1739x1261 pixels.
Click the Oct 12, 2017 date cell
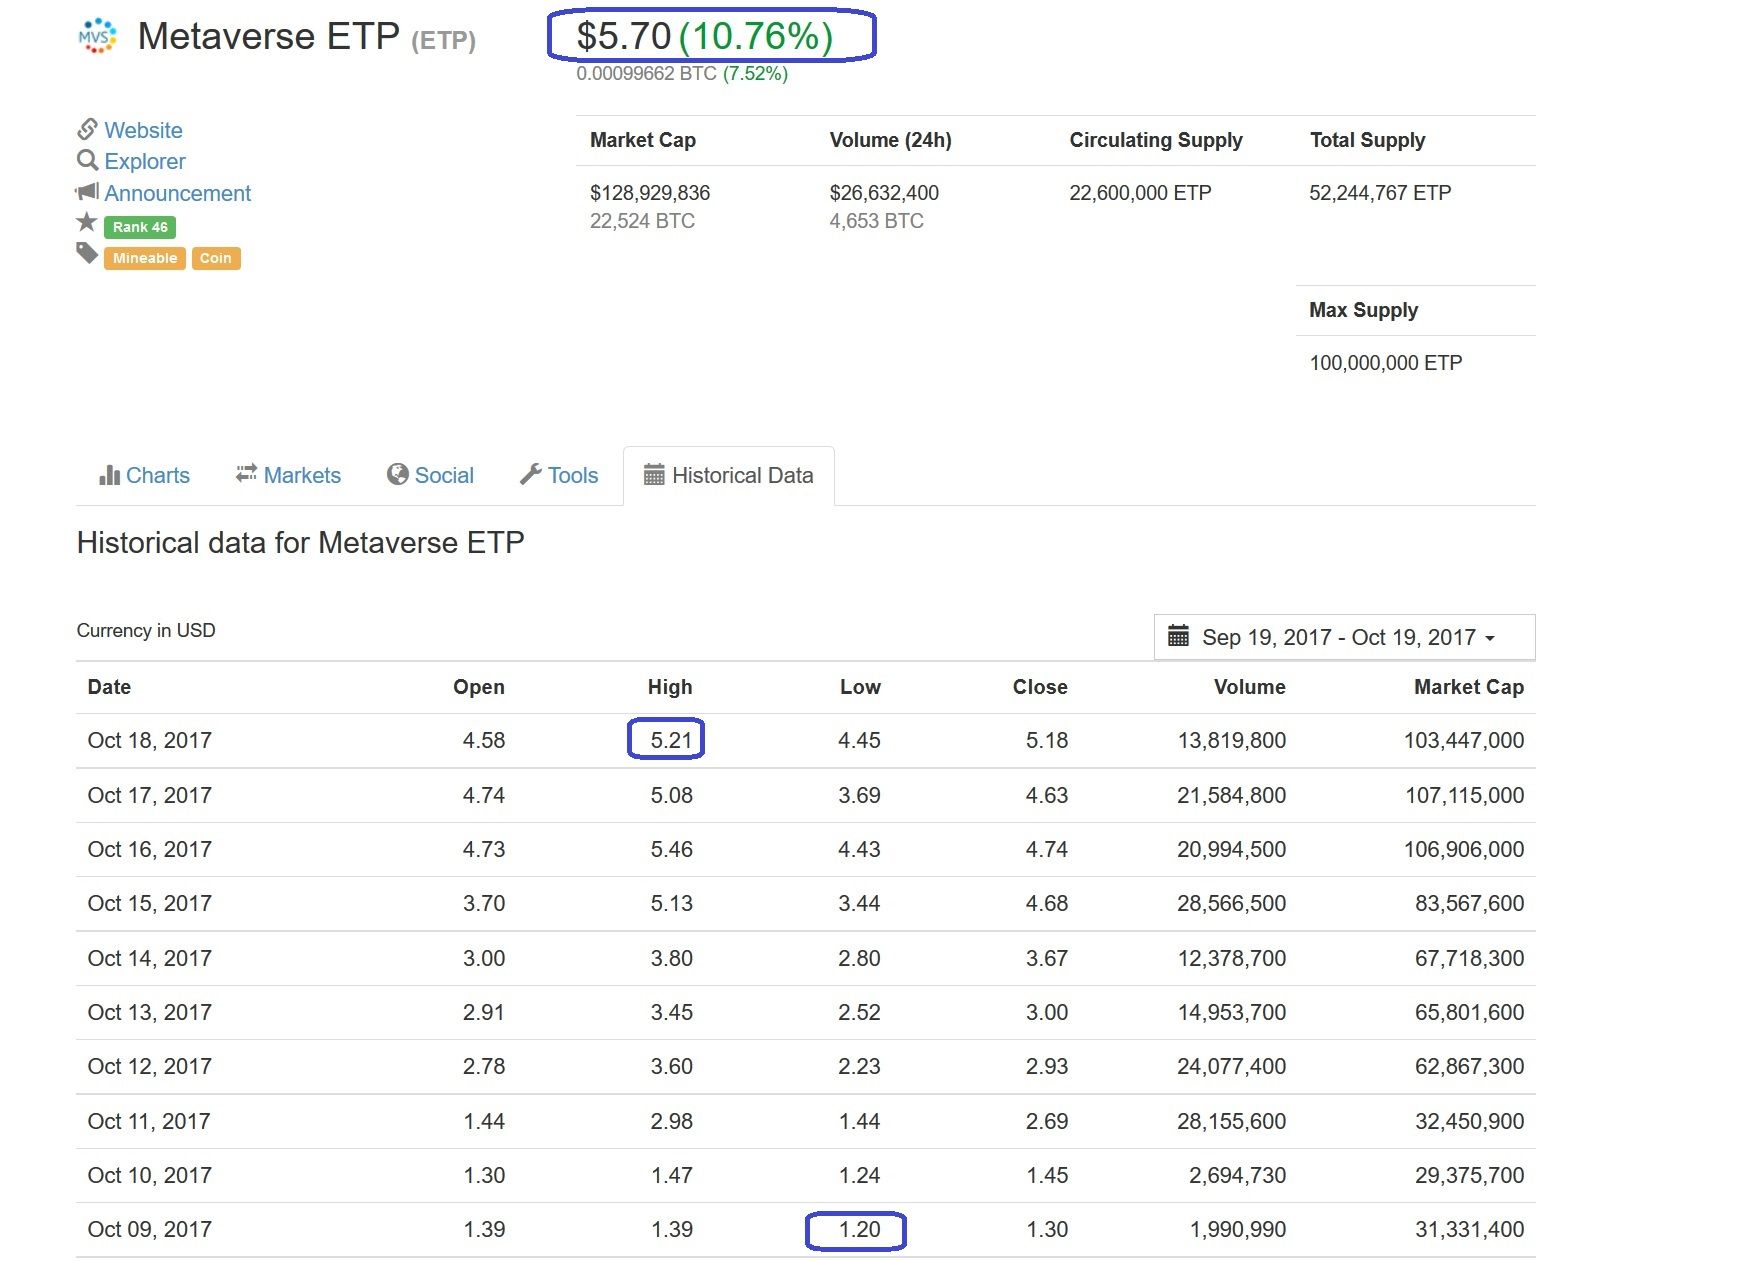coord(150,1067)
